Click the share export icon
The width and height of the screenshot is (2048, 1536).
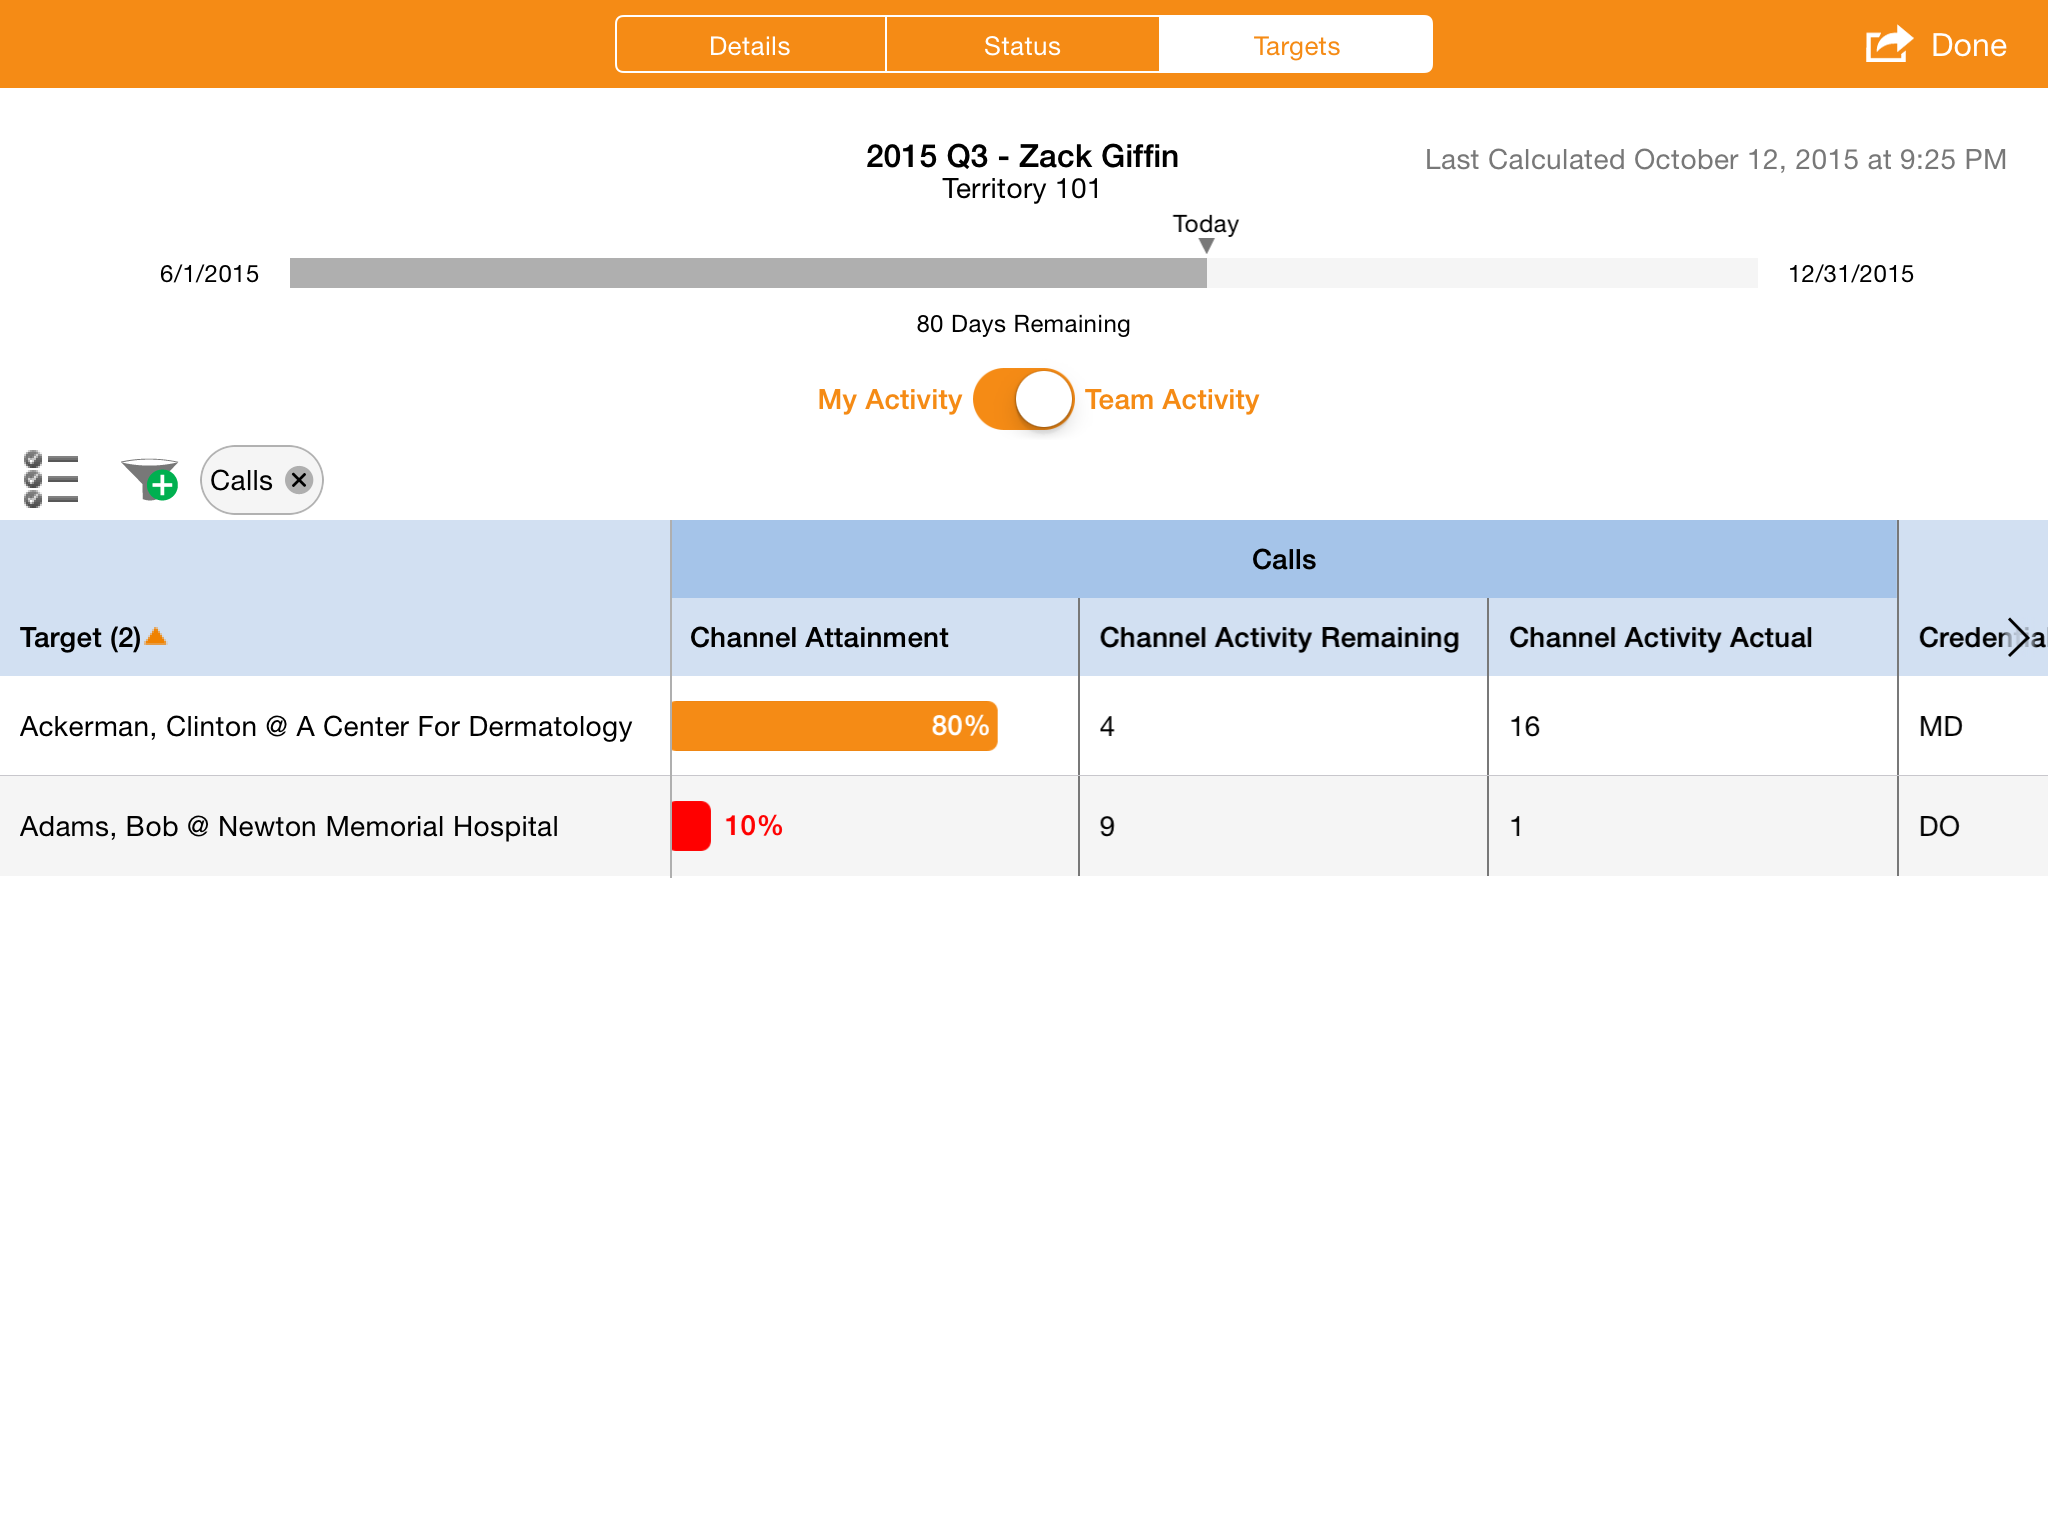1888,45
